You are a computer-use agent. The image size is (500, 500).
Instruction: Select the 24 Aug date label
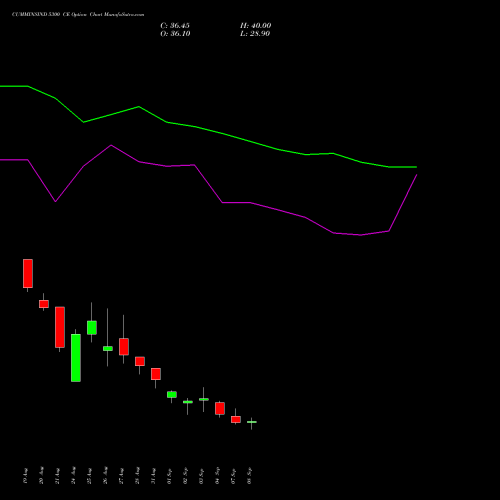point(74,476)
